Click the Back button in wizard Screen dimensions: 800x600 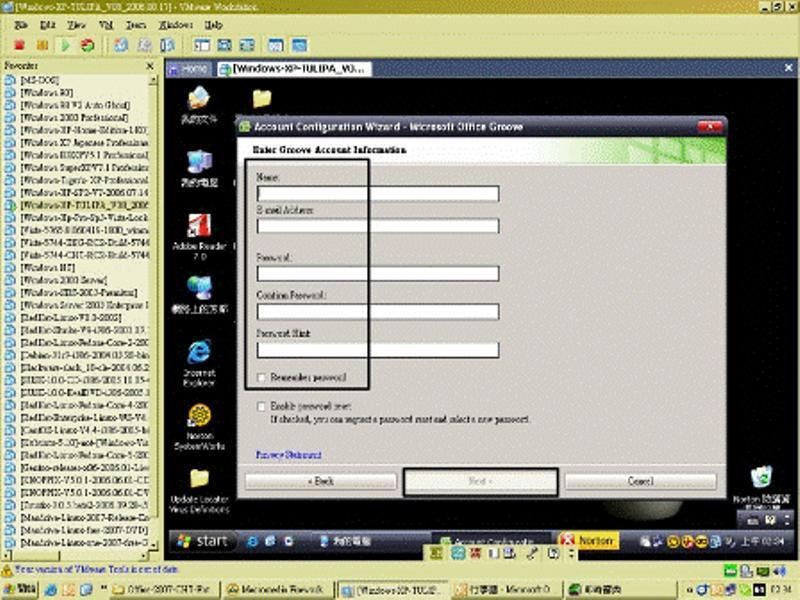point(321,481)
